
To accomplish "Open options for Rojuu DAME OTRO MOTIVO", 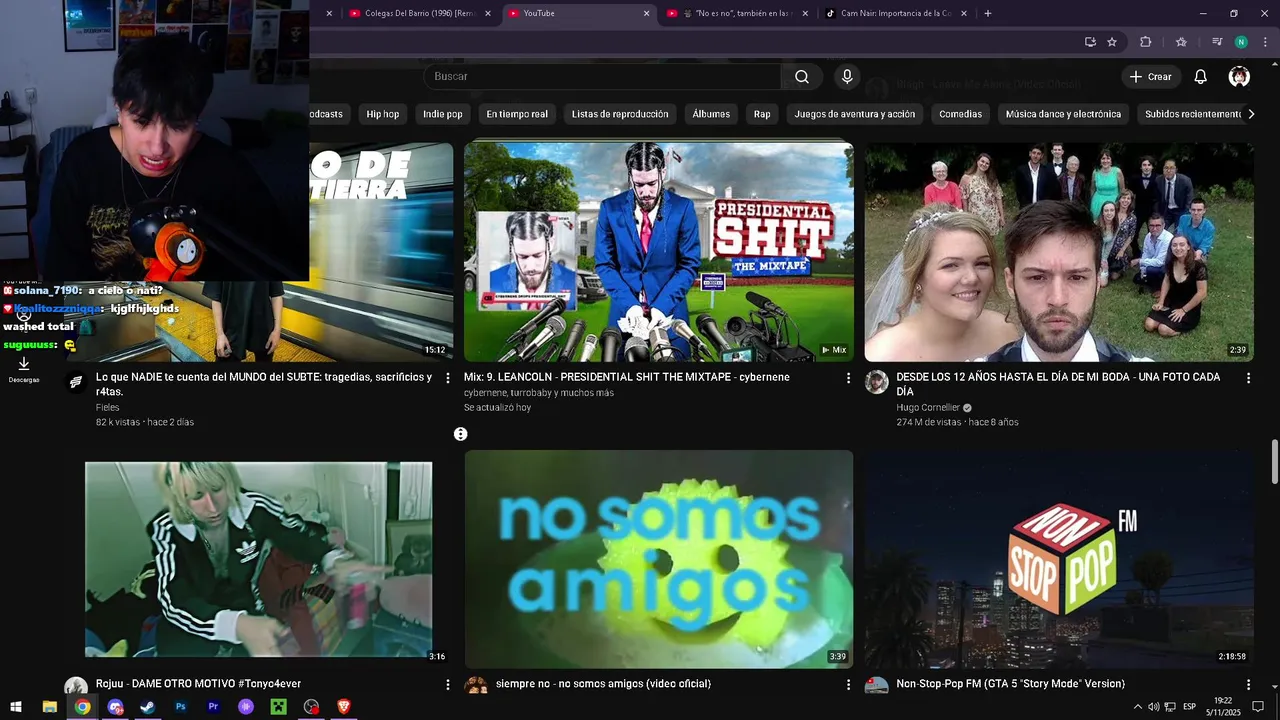I will pos(447,684).
